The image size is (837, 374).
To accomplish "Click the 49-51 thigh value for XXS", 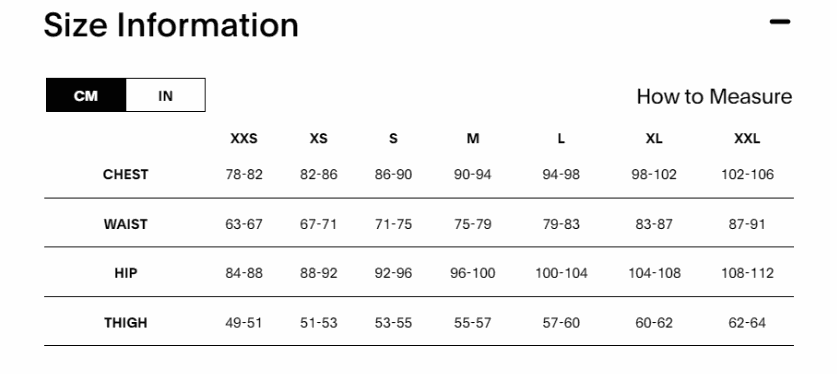I will pyautogui.click(x=244, y=323).
